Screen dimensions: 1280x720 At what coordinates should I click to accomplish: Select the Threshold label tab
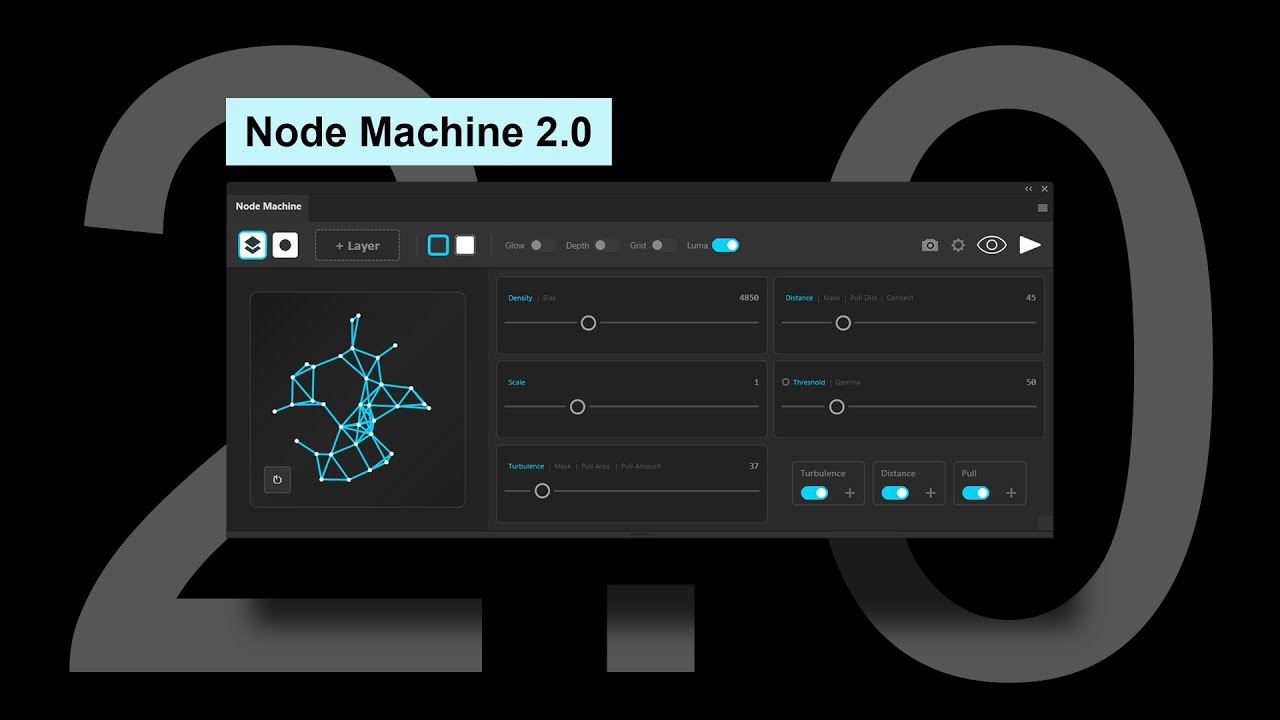tap(809, 382)
